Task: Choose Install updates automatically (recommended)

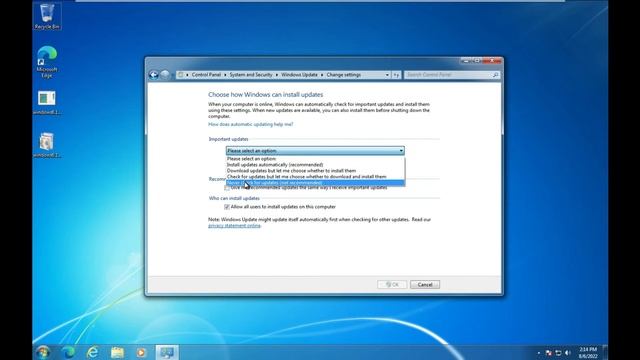Action: (315, 165)
